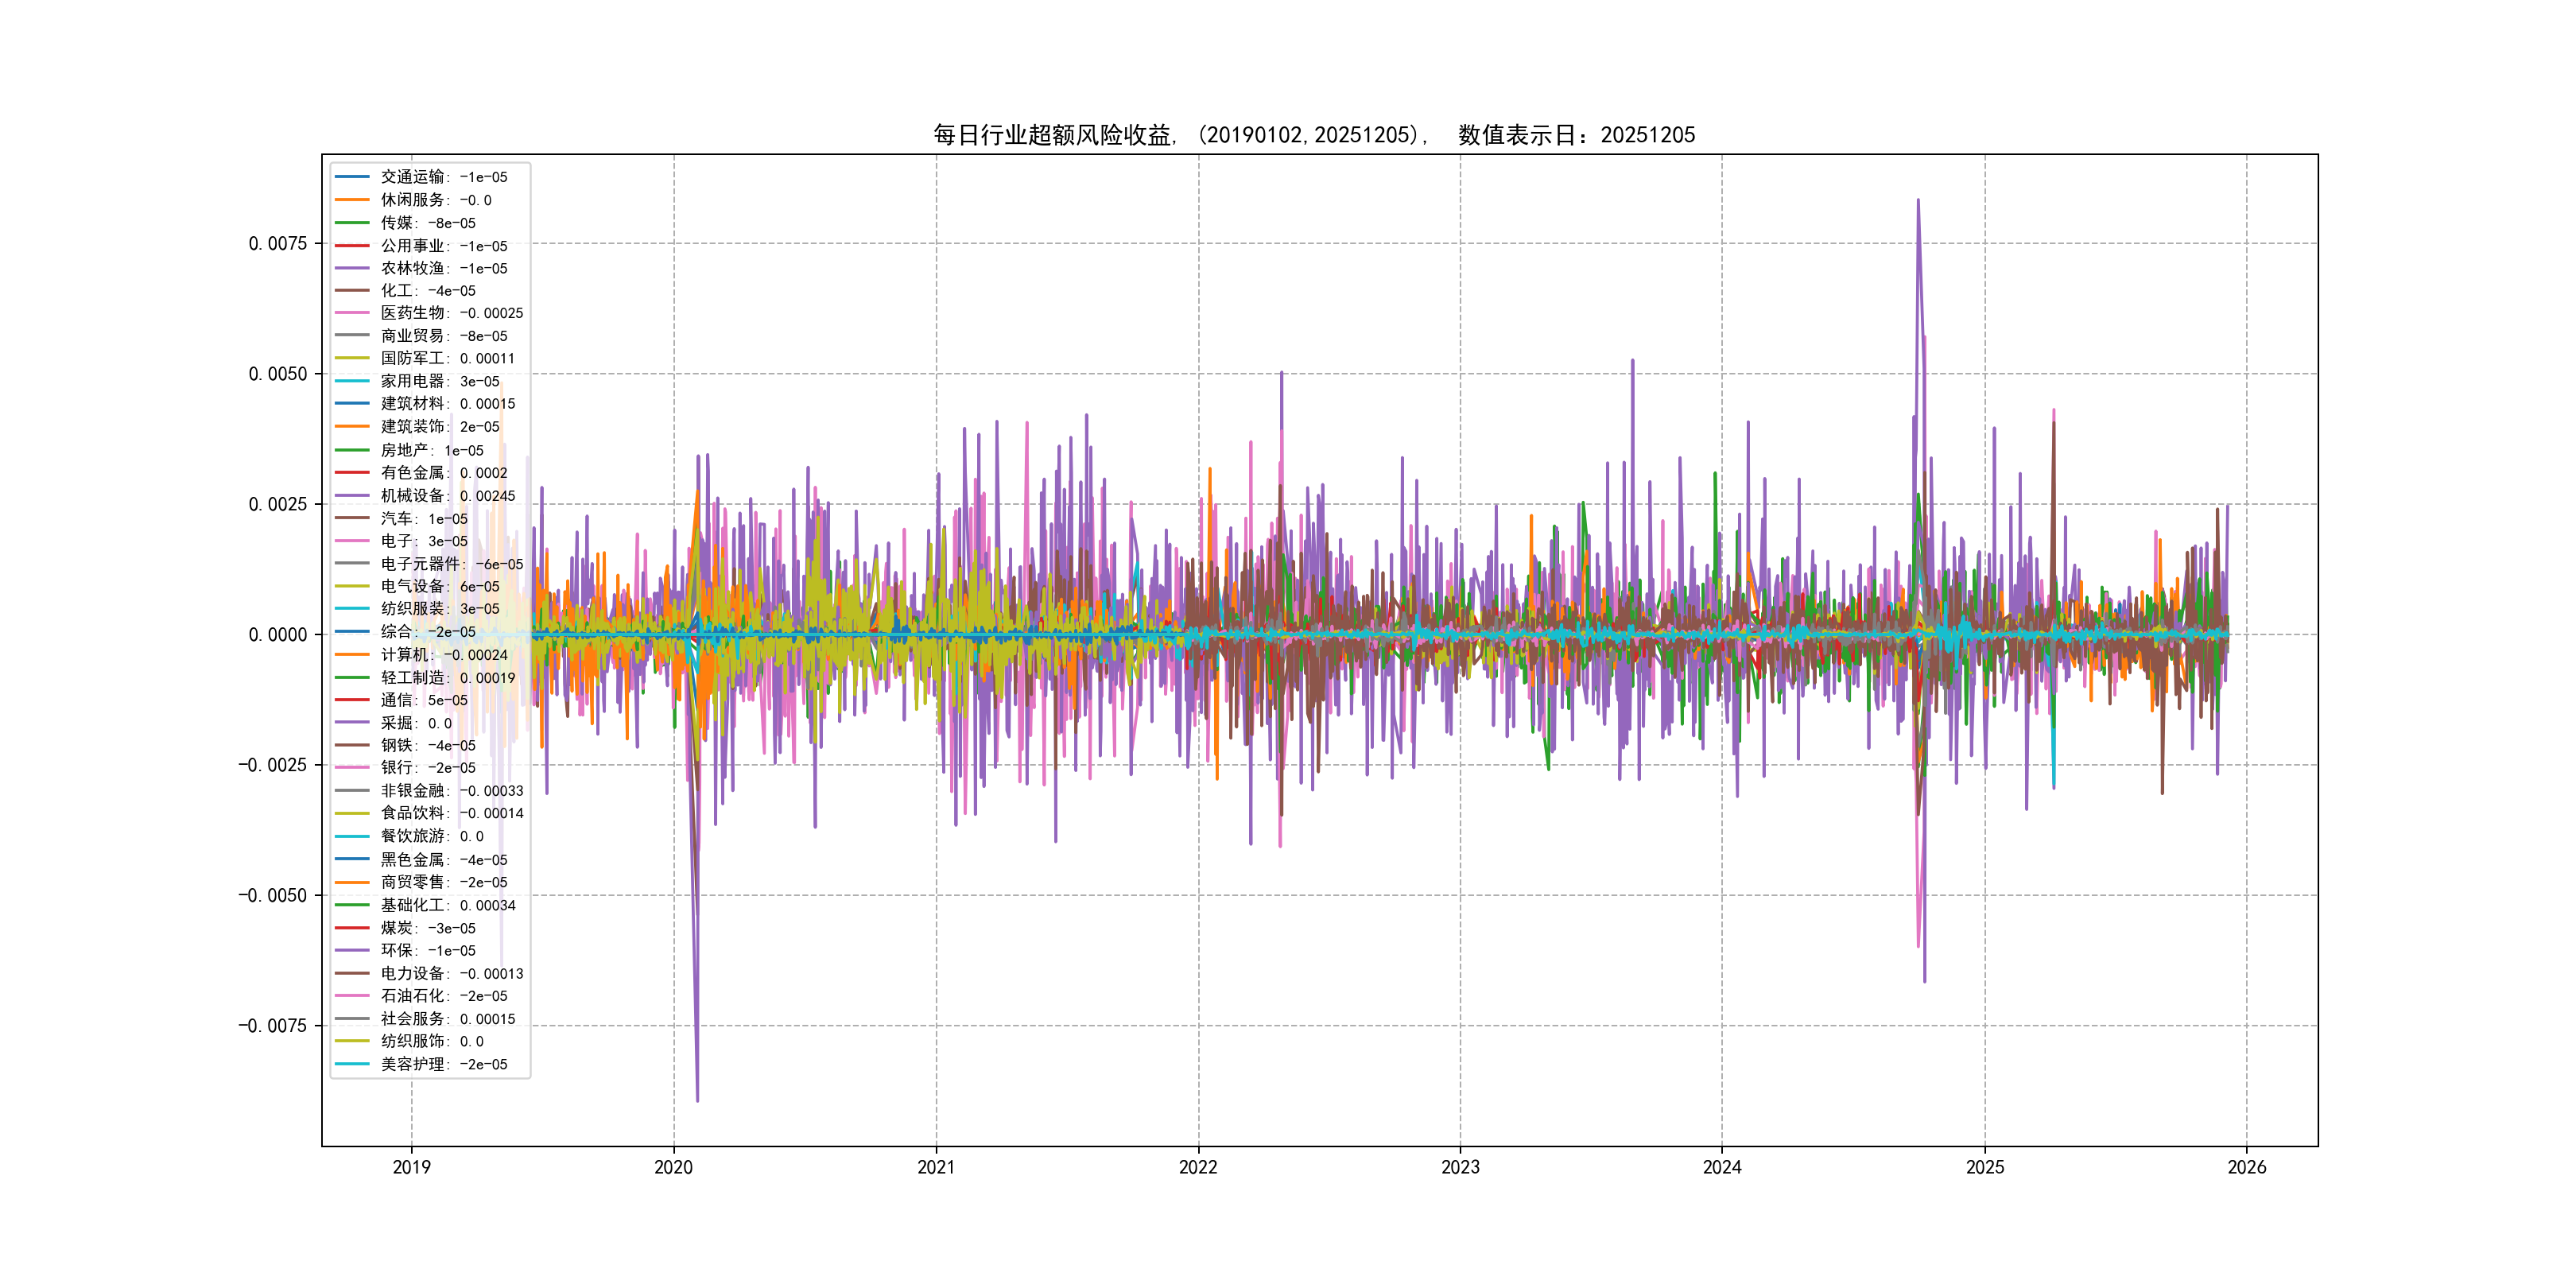Image resolution: width=2576 pixels, height=1288 pixels.
Task: Click the 基础化工 legend line sample
Action: pos(352,905)
